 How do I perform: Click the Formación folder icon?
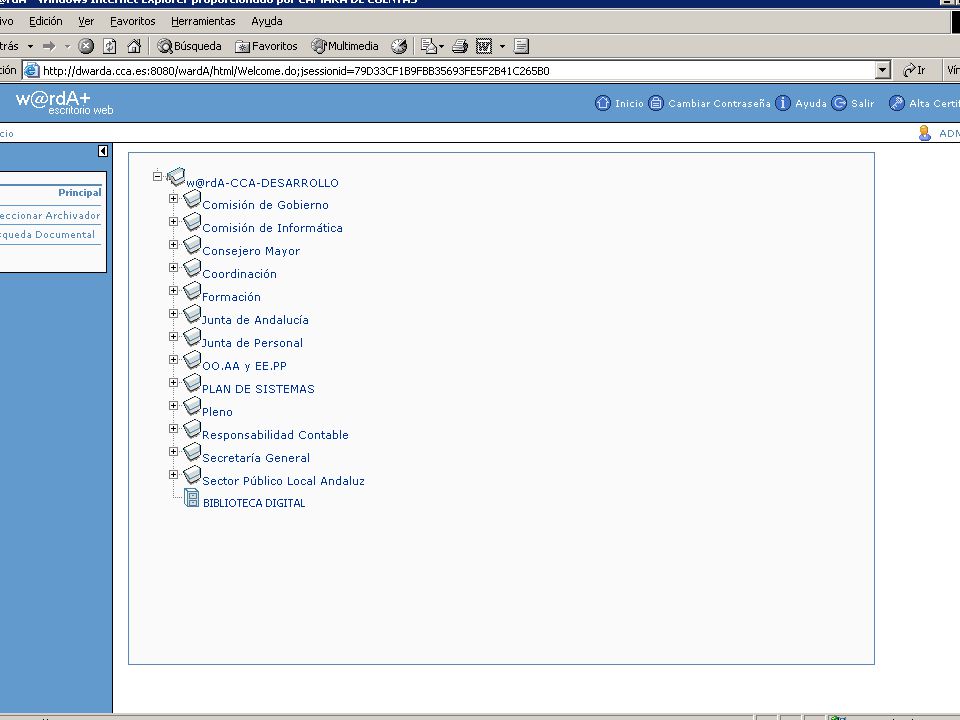tap(192, 290)
